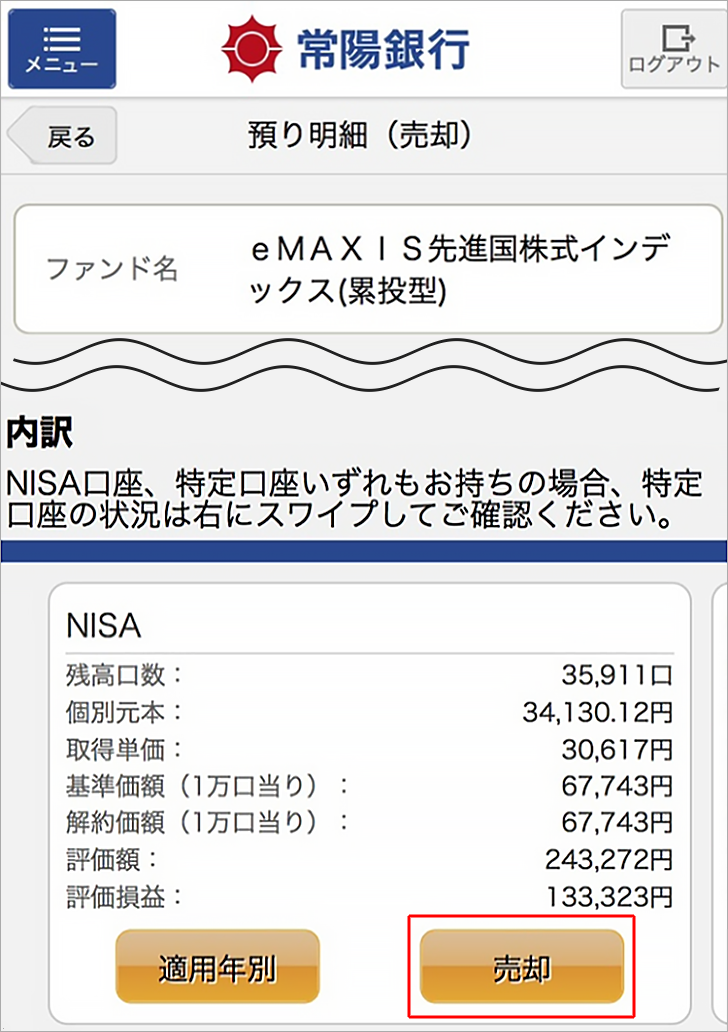Tap the NISA card heading
The width and height of the screenshot is (728, 1032).
[104, 626]
